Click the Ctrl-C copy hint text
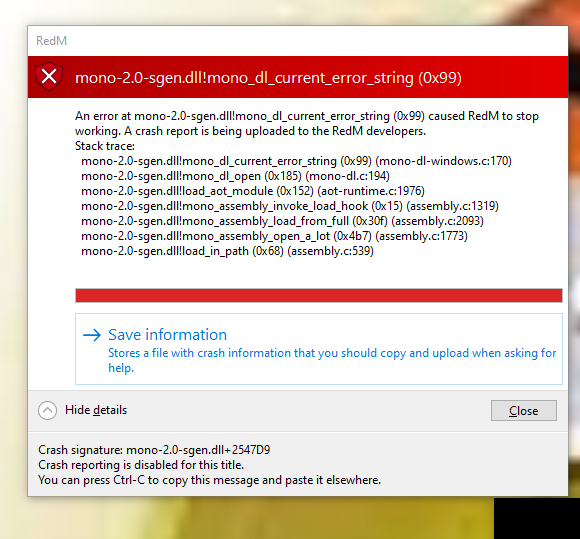The height and width of the screenshot is (539, 580). 209,480
